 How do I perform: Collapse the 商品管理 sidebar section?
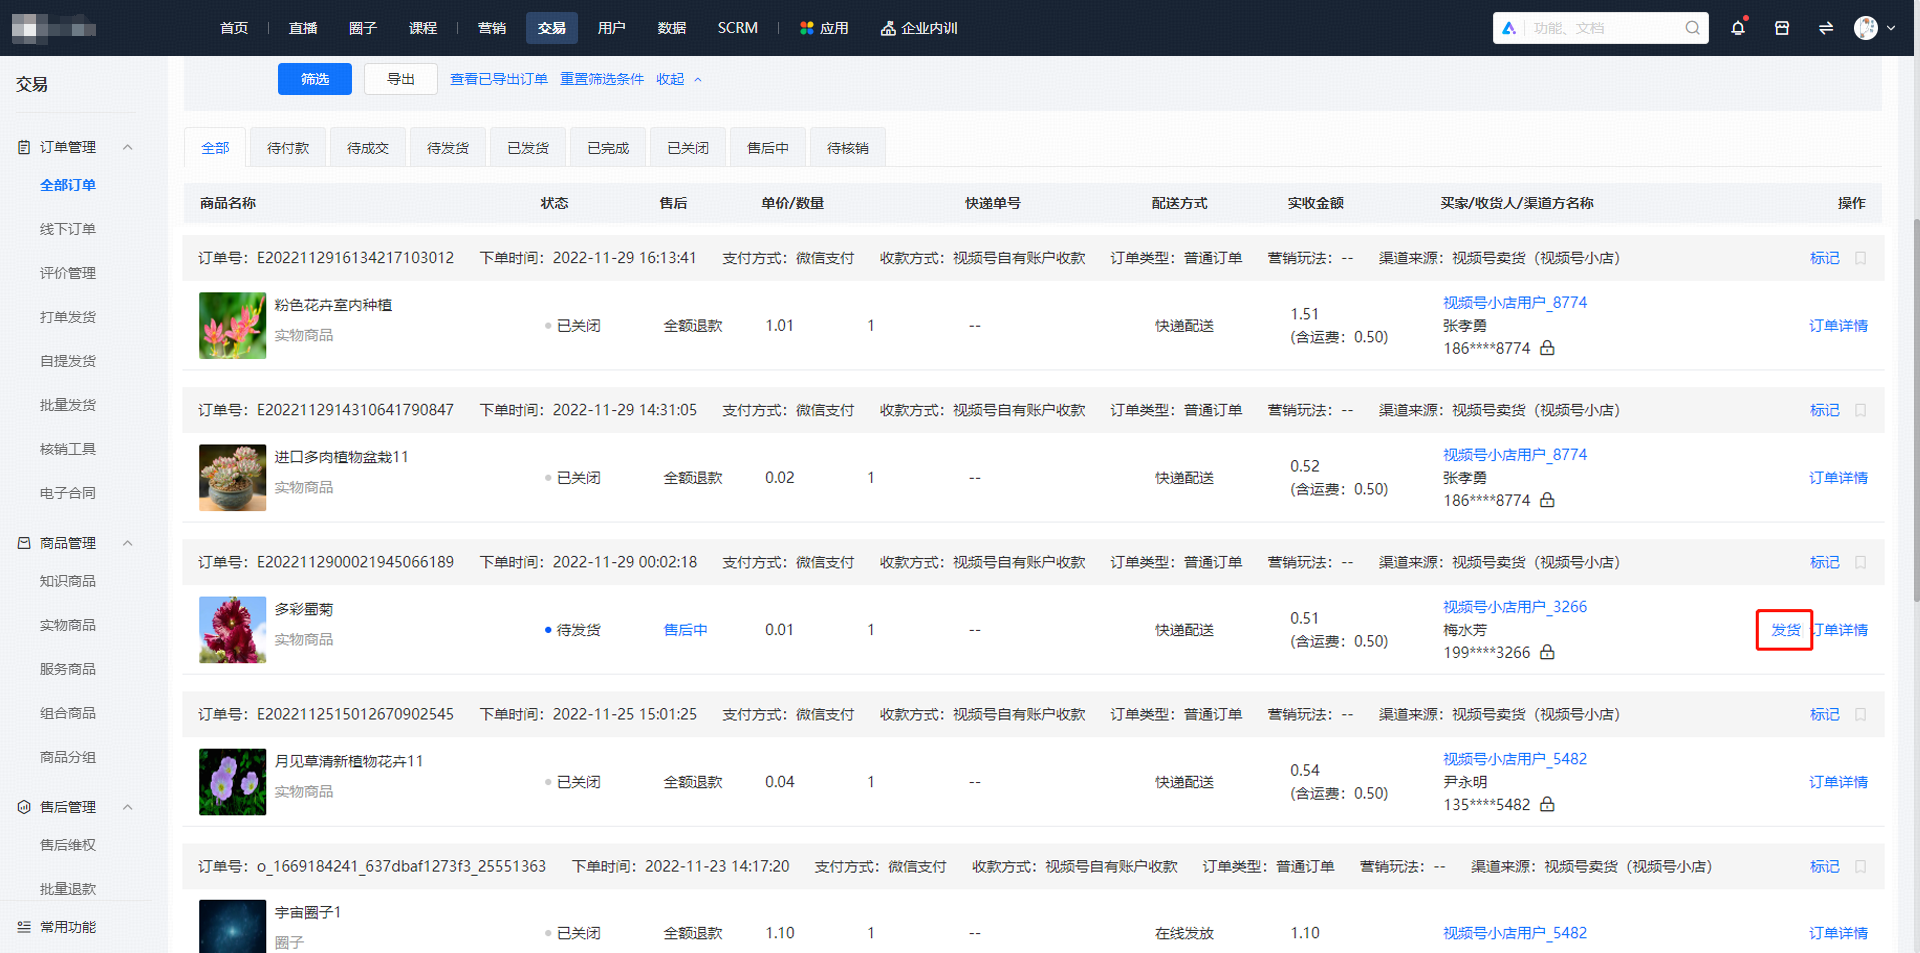[x=128, y=543]
